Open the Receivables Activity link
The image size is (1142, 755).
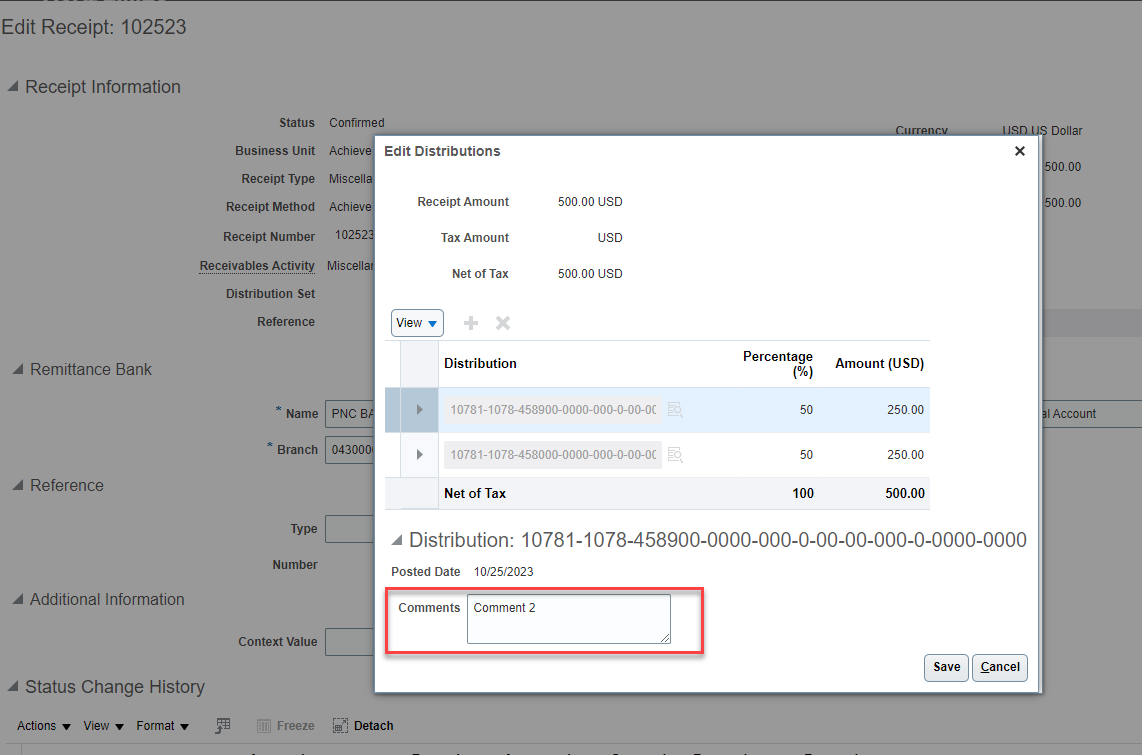[257, 265]
